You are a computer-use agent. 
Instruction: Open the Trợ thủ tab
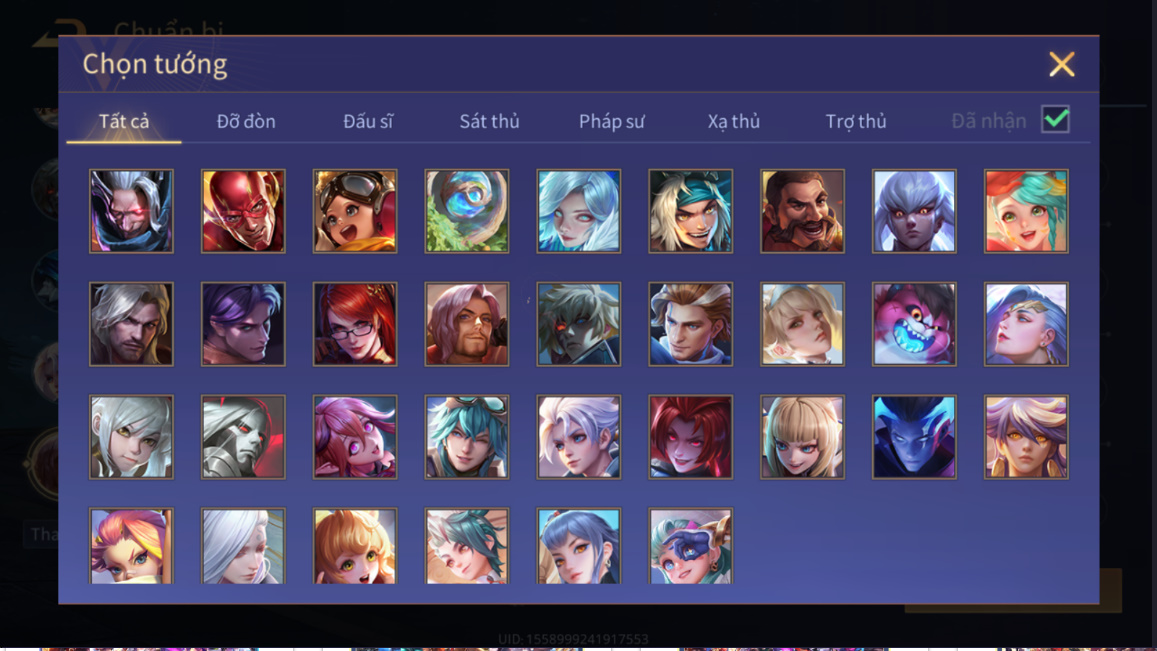pyautogui.click(x=856, y=121)
